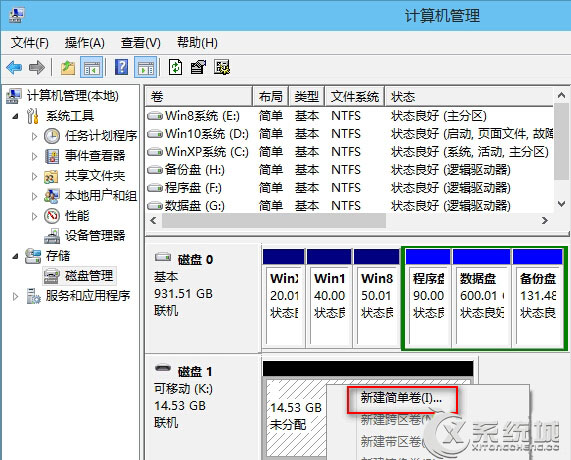Image resolution: width=571 pixels, height=460 pixels.
Task: Open the Help question mark icon
Action: [121, 67]
